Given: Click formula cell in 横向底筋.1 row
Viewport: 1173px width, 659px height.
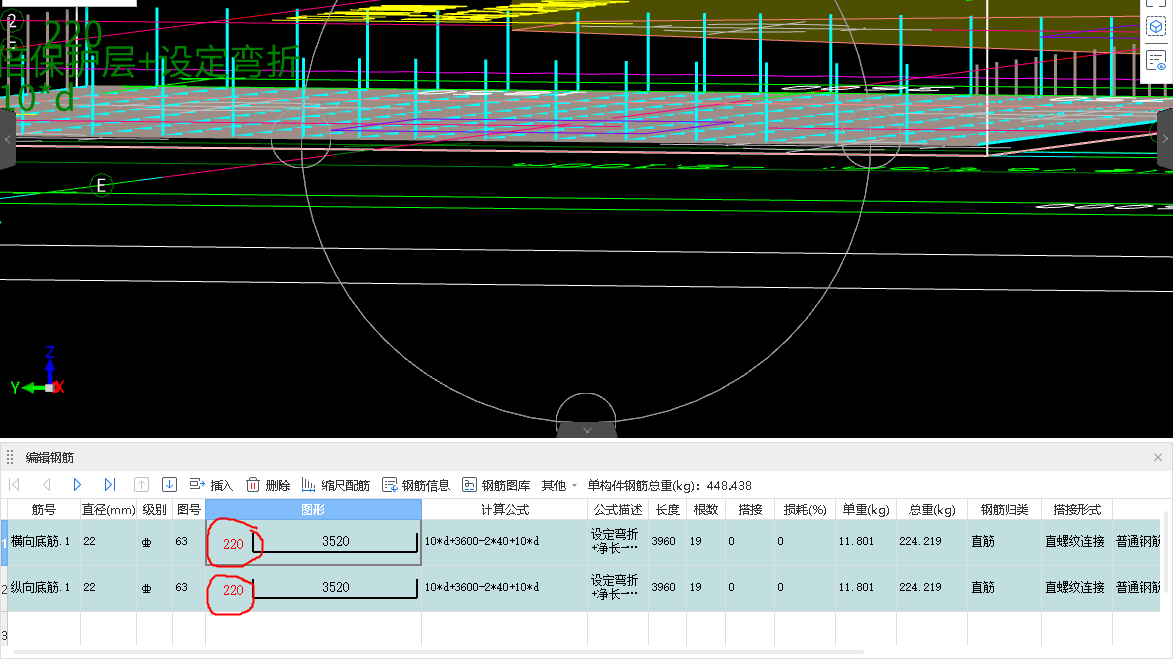Looking at the screenshot, I should point(505,542).
